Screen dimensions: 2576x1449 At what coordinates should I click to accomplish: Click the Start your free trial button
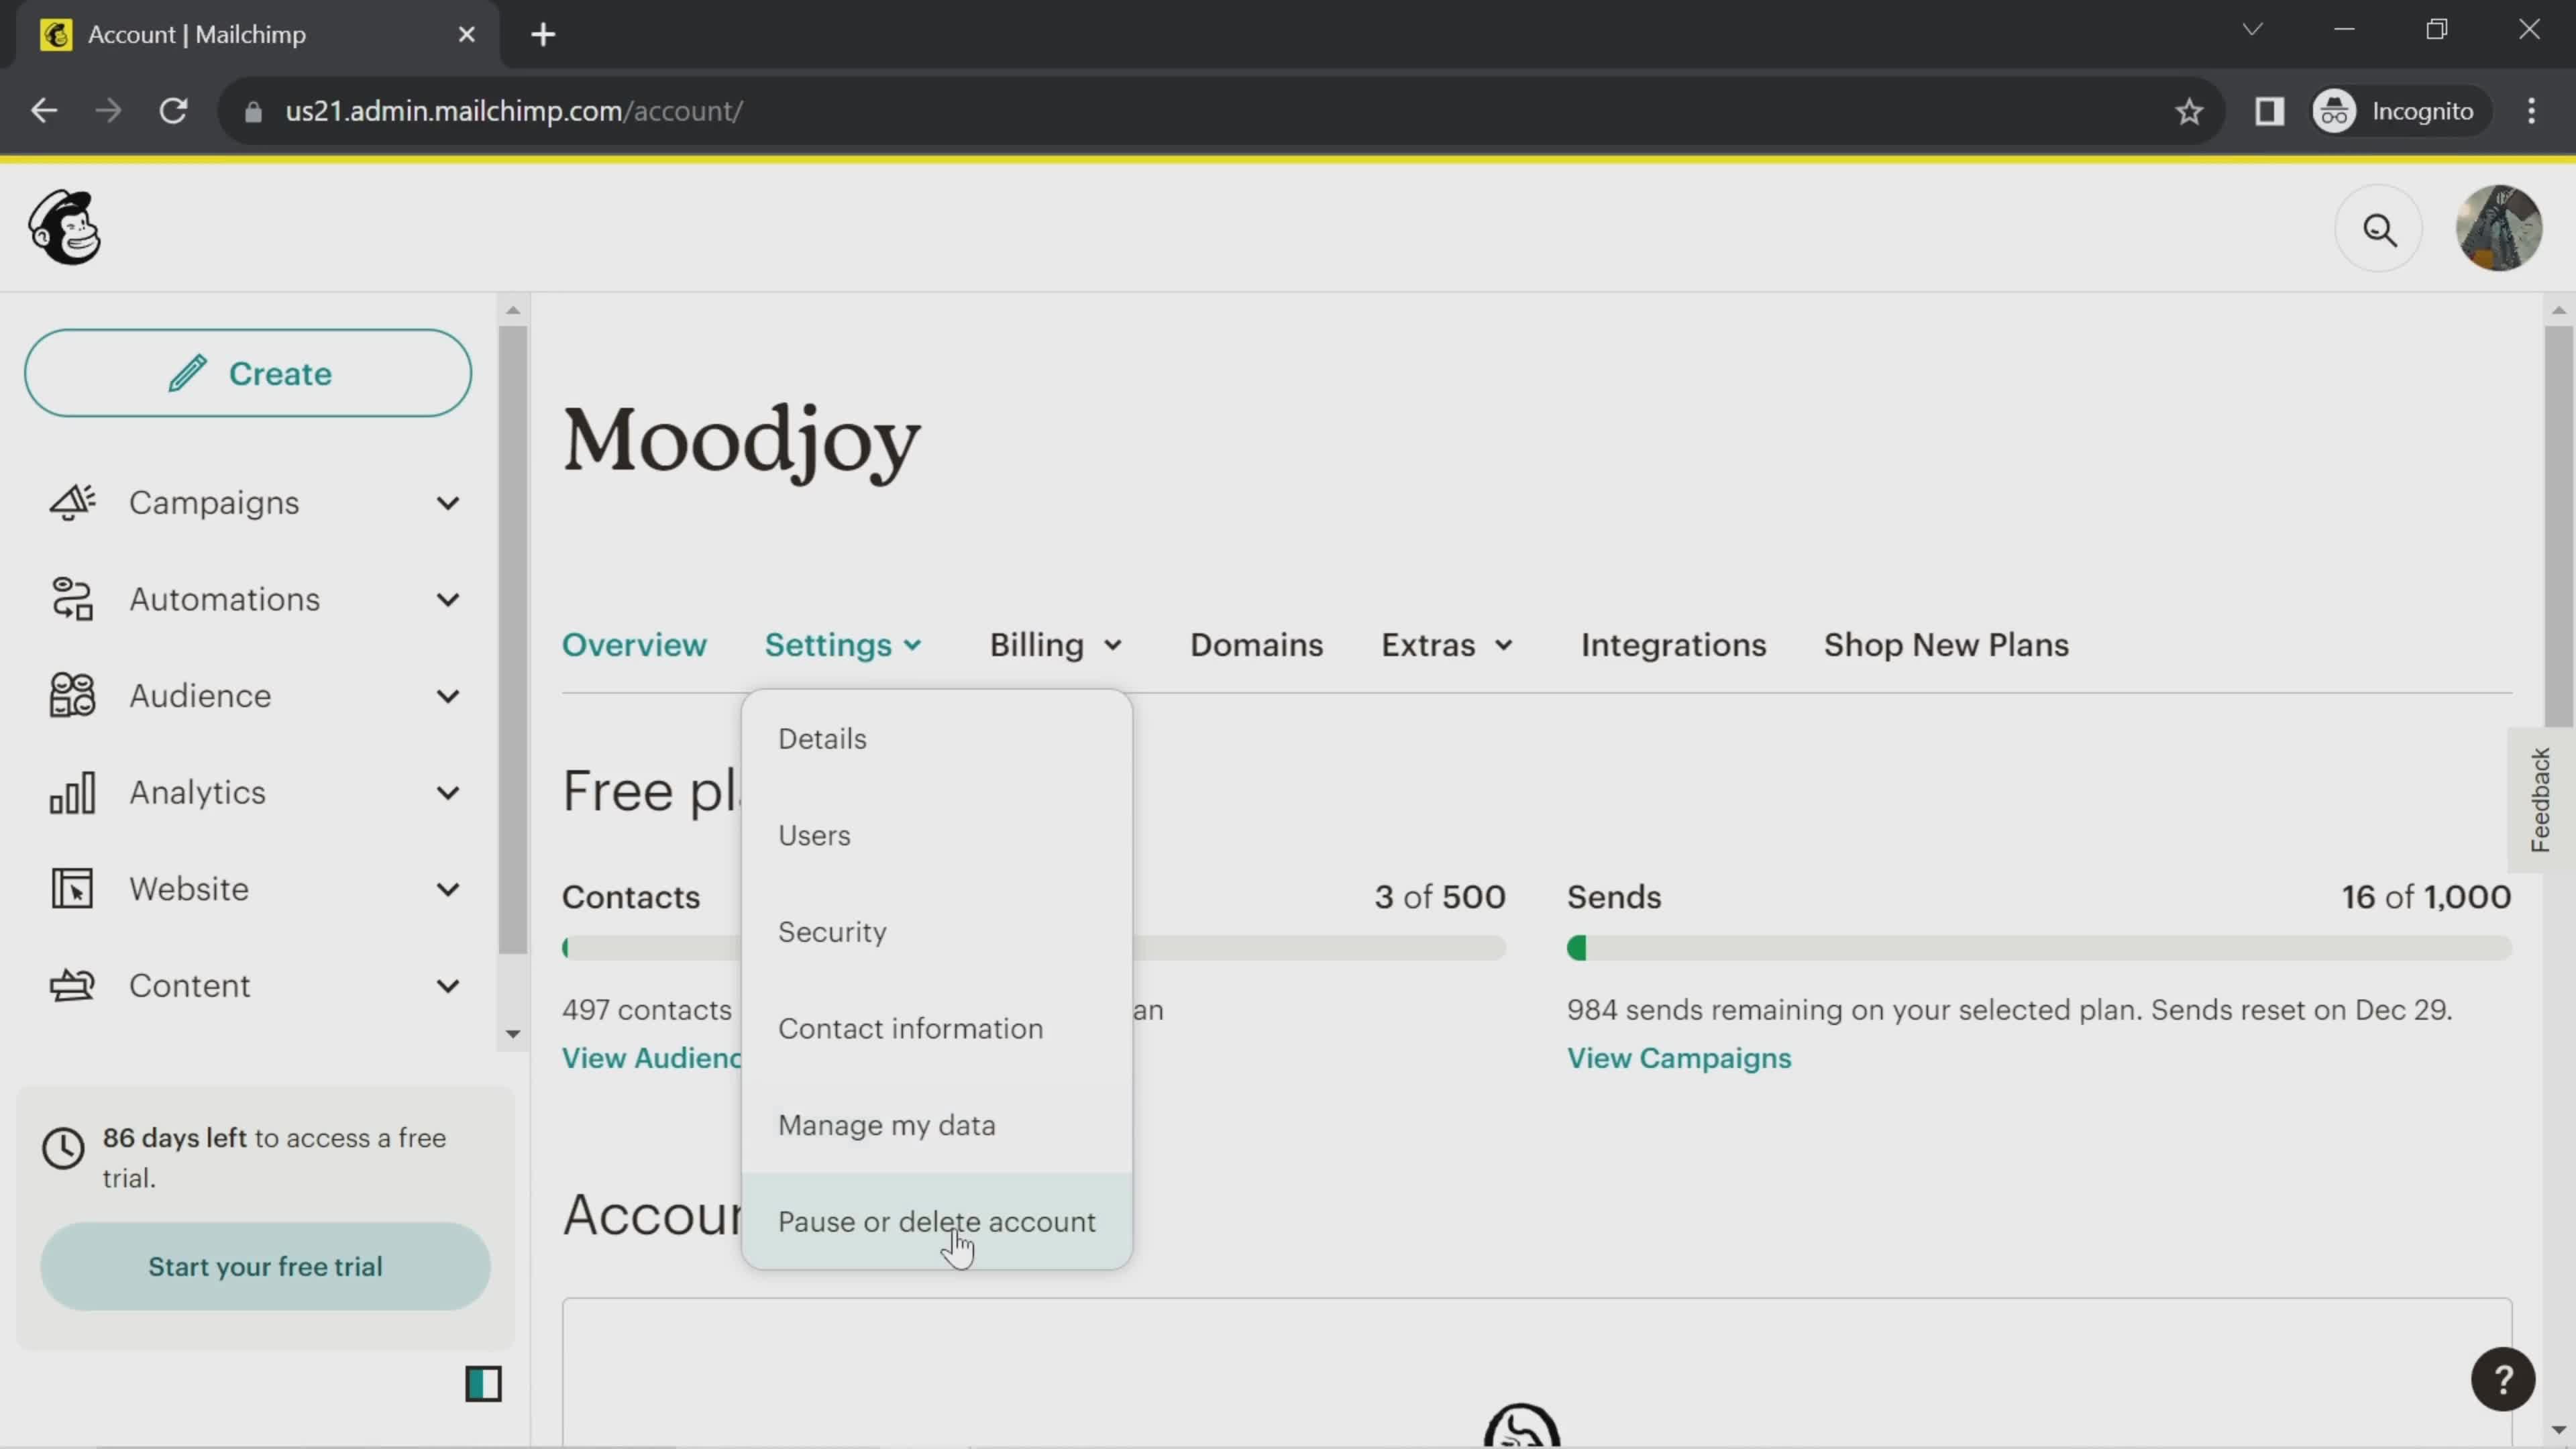[266, 1267]
